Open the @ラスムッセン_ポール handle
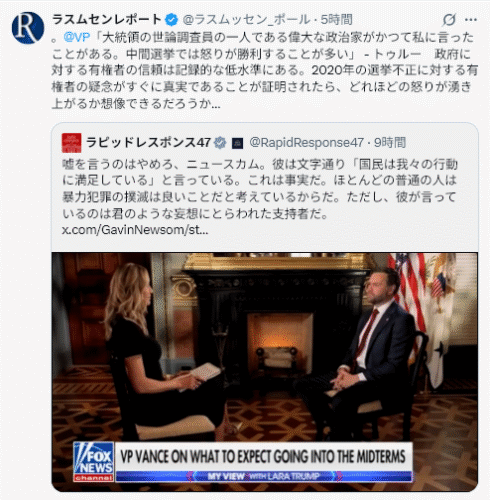The height and width of the screenshot is (500, 490). click(x=246, y=20)
